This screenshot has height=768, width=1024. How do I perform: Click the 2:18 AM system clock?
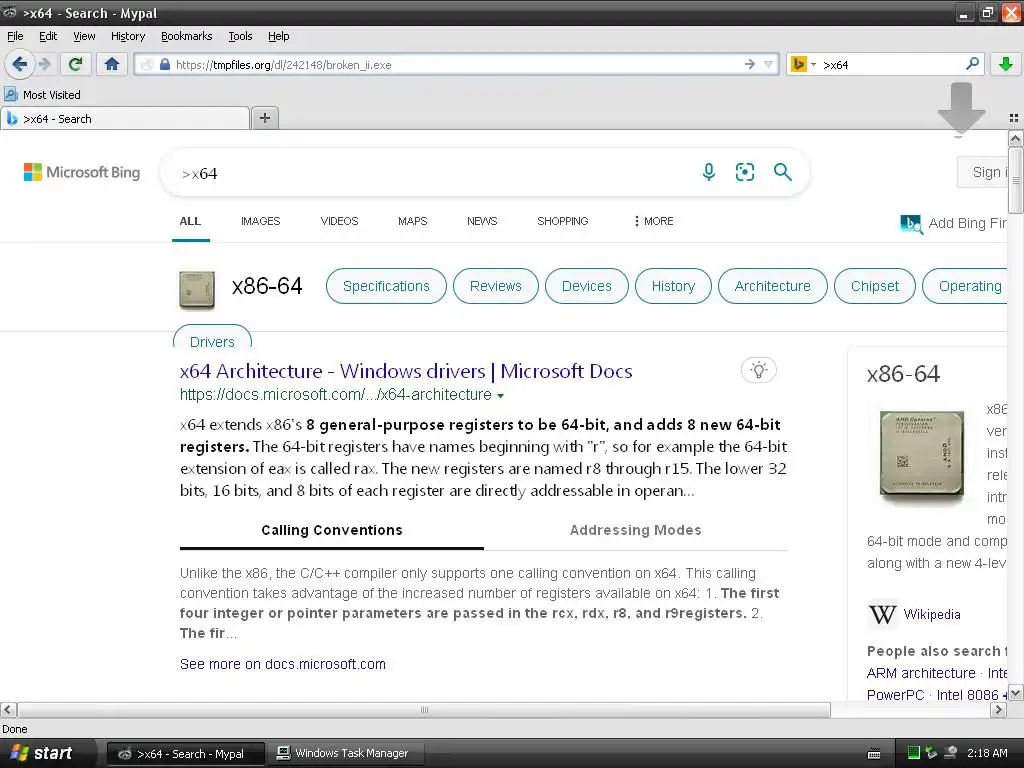[x=987, y=753]
